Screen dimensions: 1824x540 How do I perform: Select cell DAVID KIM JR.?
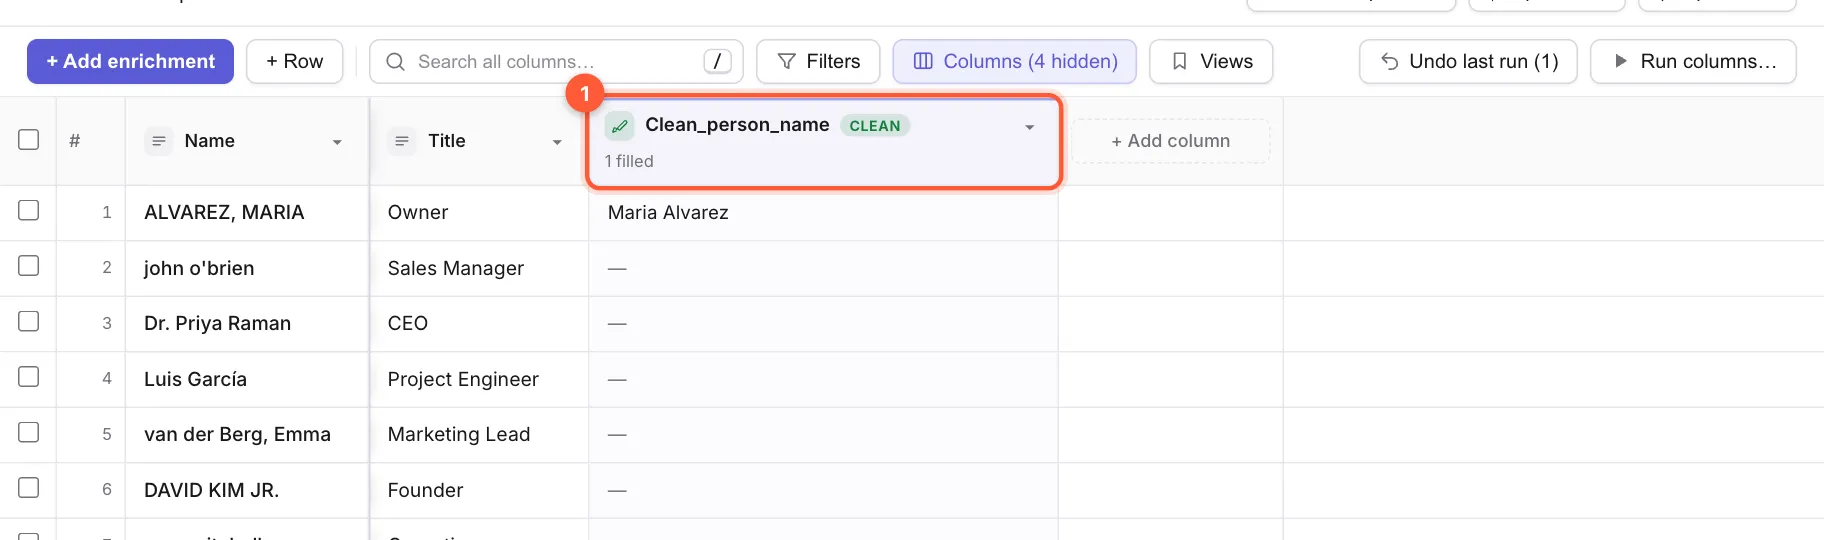247,490
